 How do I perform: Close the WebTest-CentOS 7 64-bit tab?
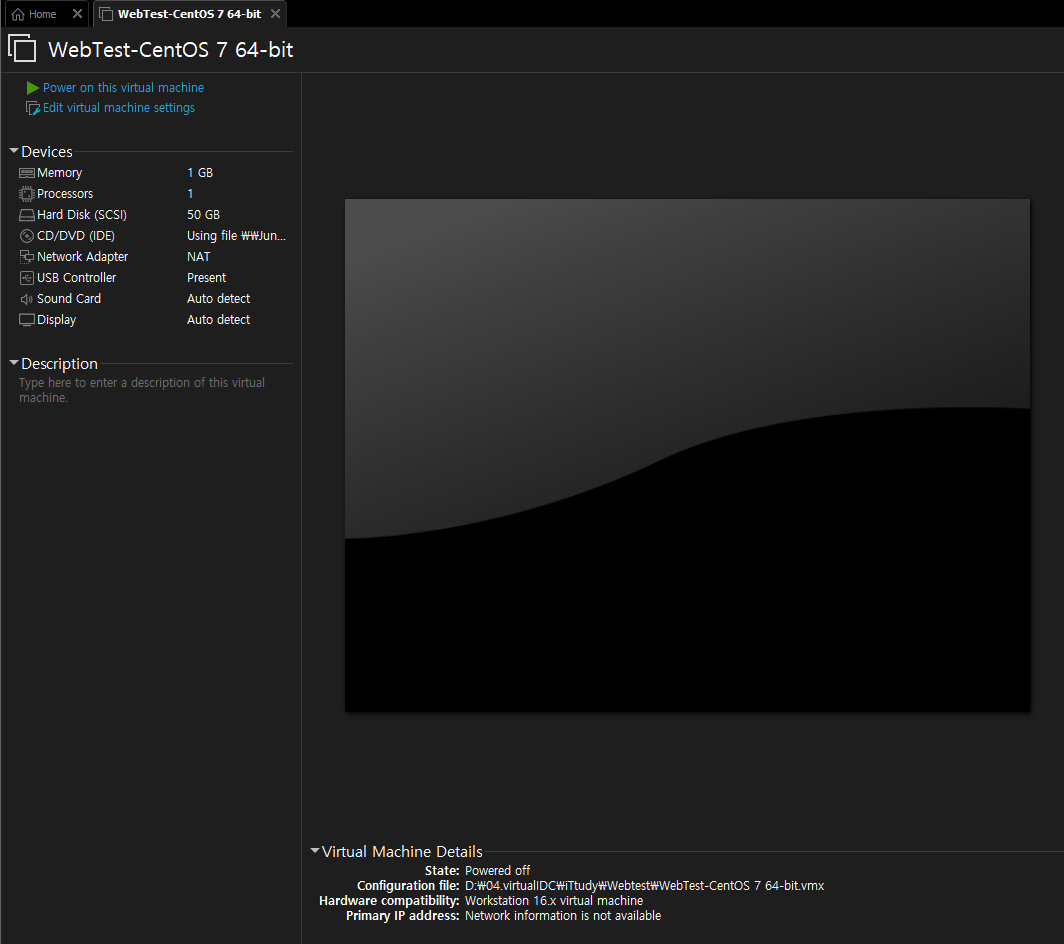click(x=275, y=14)
